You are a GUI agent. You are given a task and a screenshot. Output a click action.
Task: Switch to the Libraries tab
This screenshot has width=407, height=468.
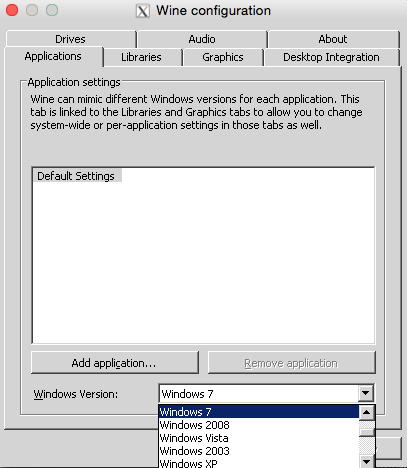click(x=141, y=57)
